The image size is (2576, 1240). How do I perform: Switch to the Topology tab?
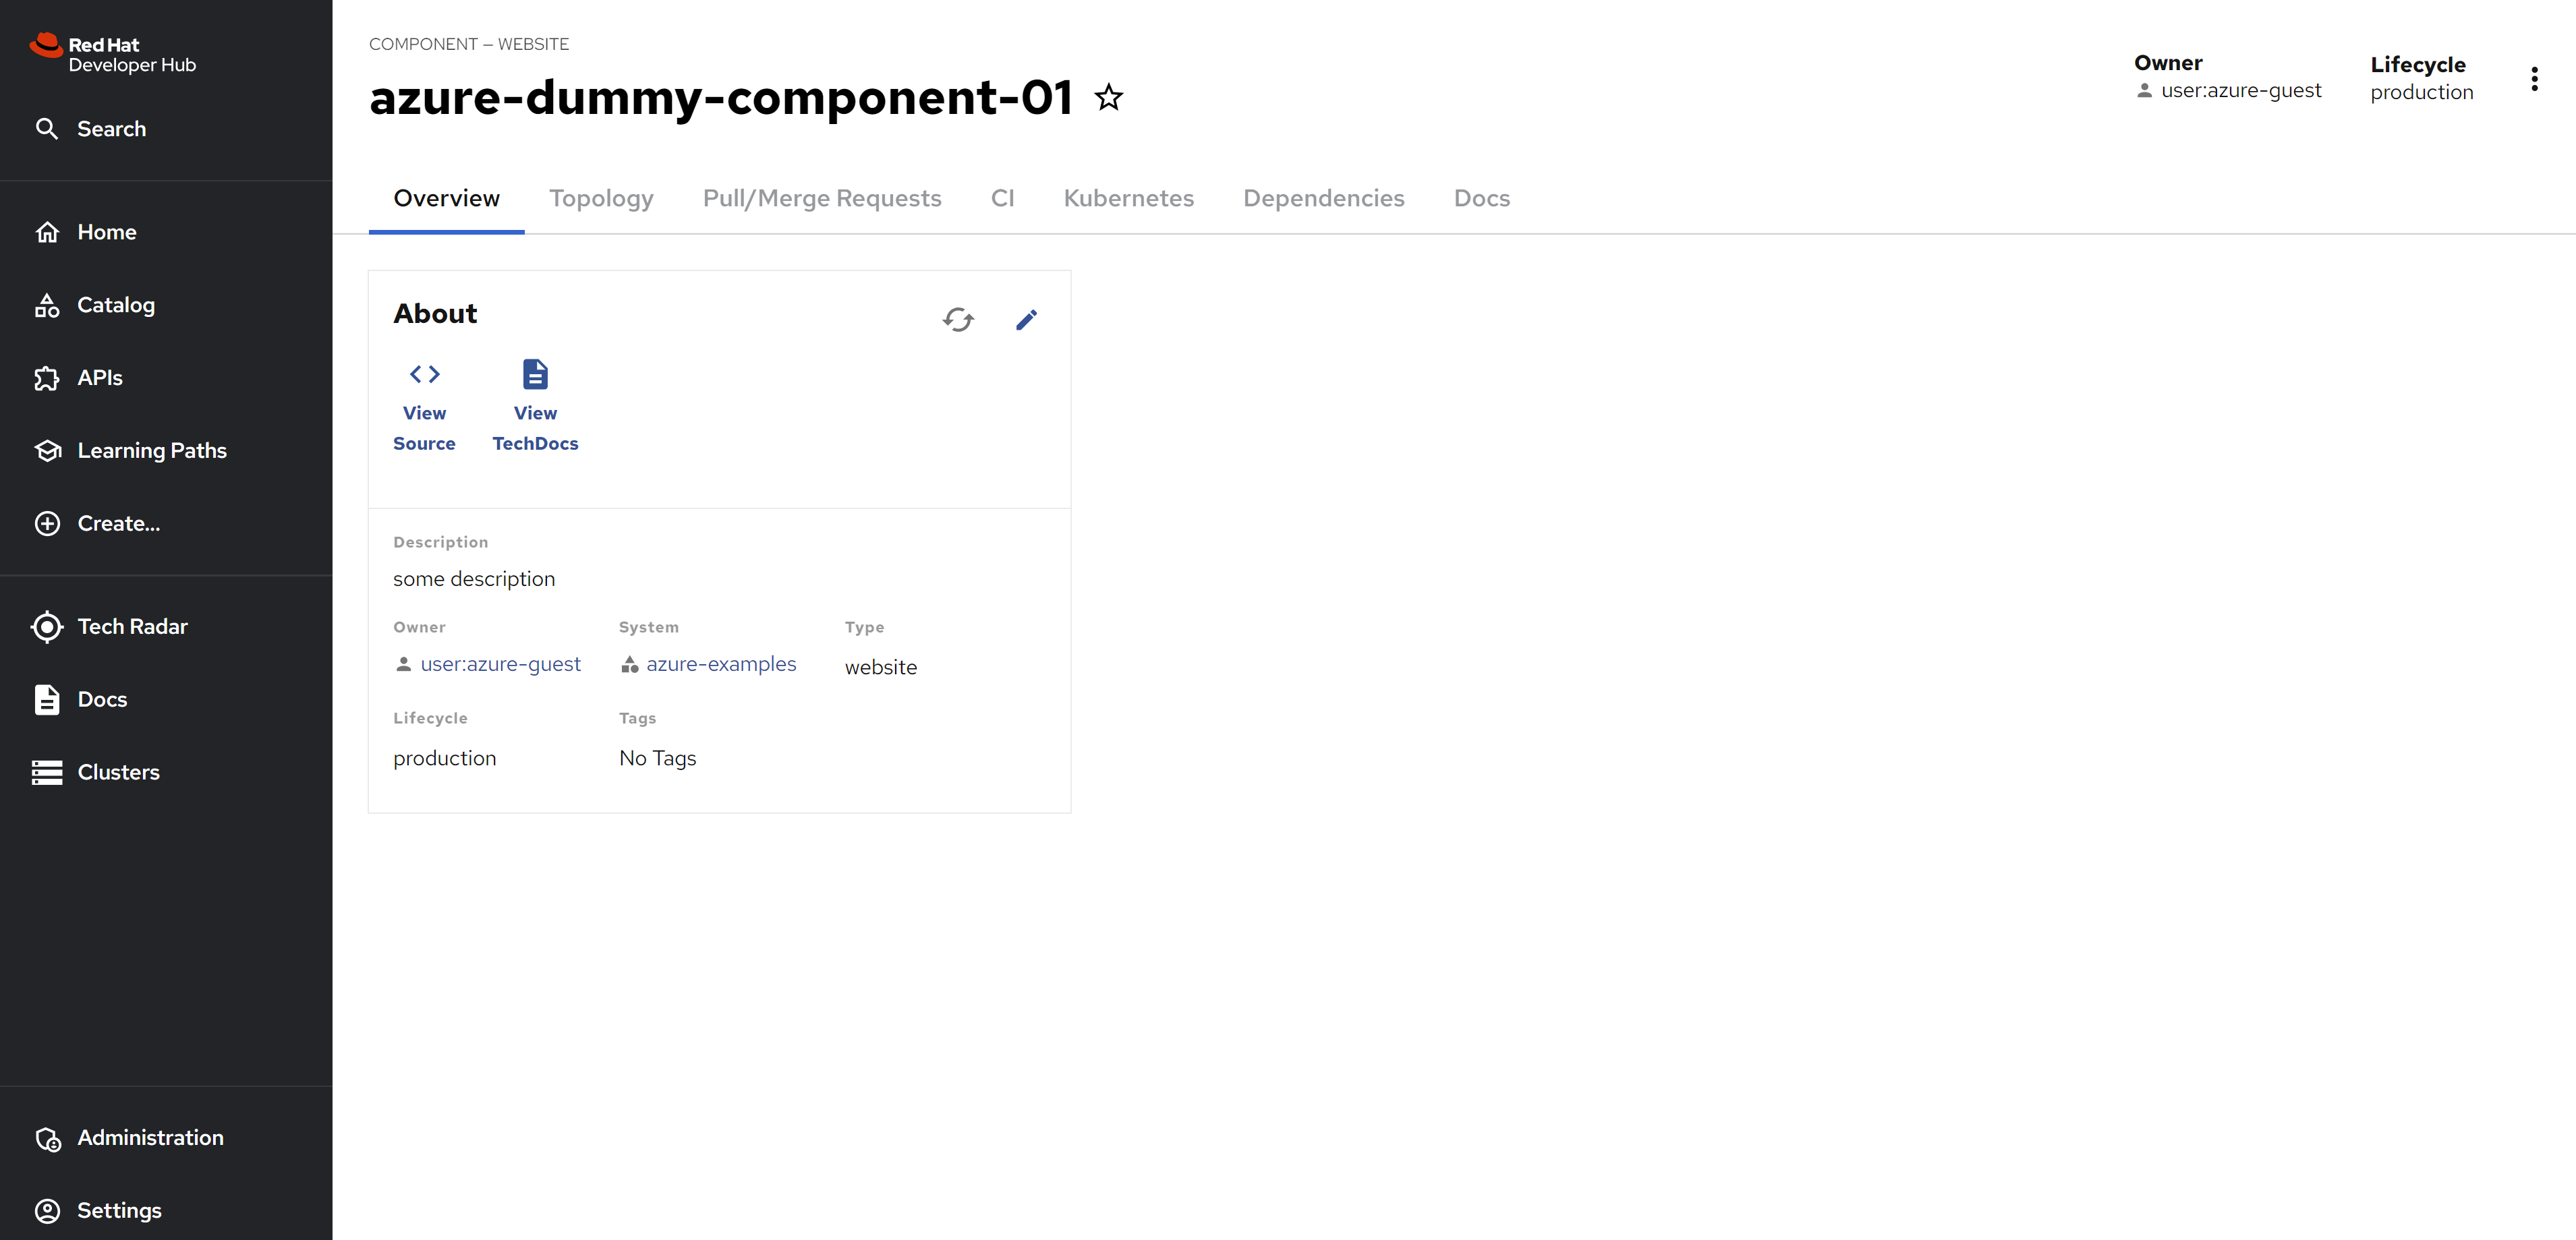[x=600, y=198]
